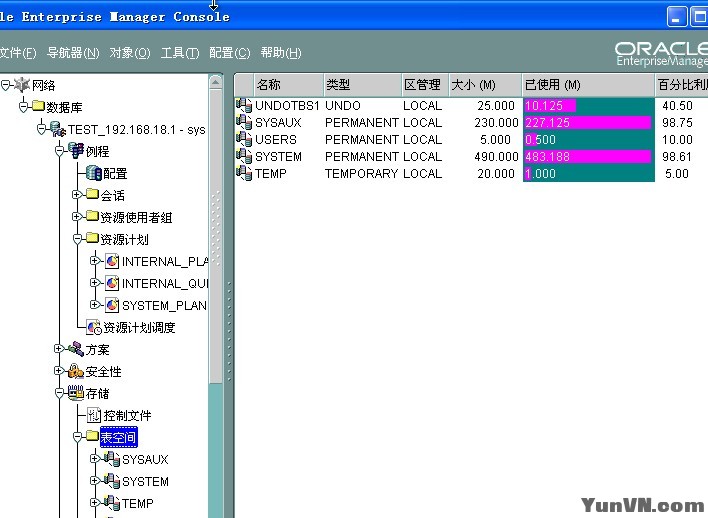Select the 控制文件 tree item label
Image resolution: width=708 pixels, height=518 pixels.
coord(127,415)
